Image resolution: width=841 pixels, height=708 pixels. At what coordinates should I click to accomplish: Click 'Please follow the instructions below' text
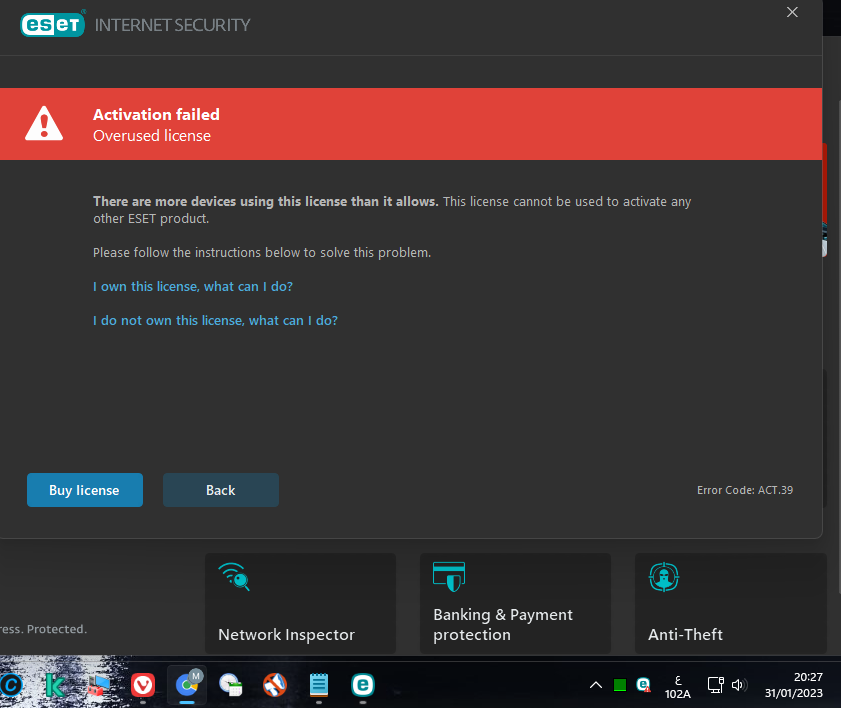tap(262, 252)
